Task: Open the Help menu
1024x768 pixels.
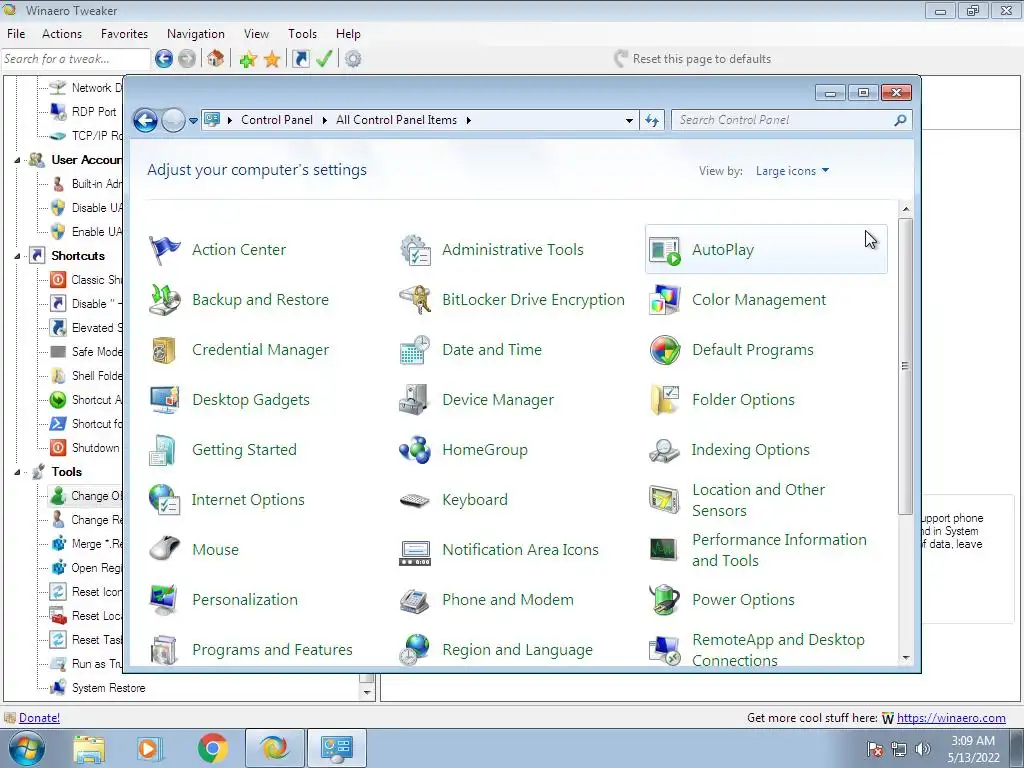Action: point(348,34)
